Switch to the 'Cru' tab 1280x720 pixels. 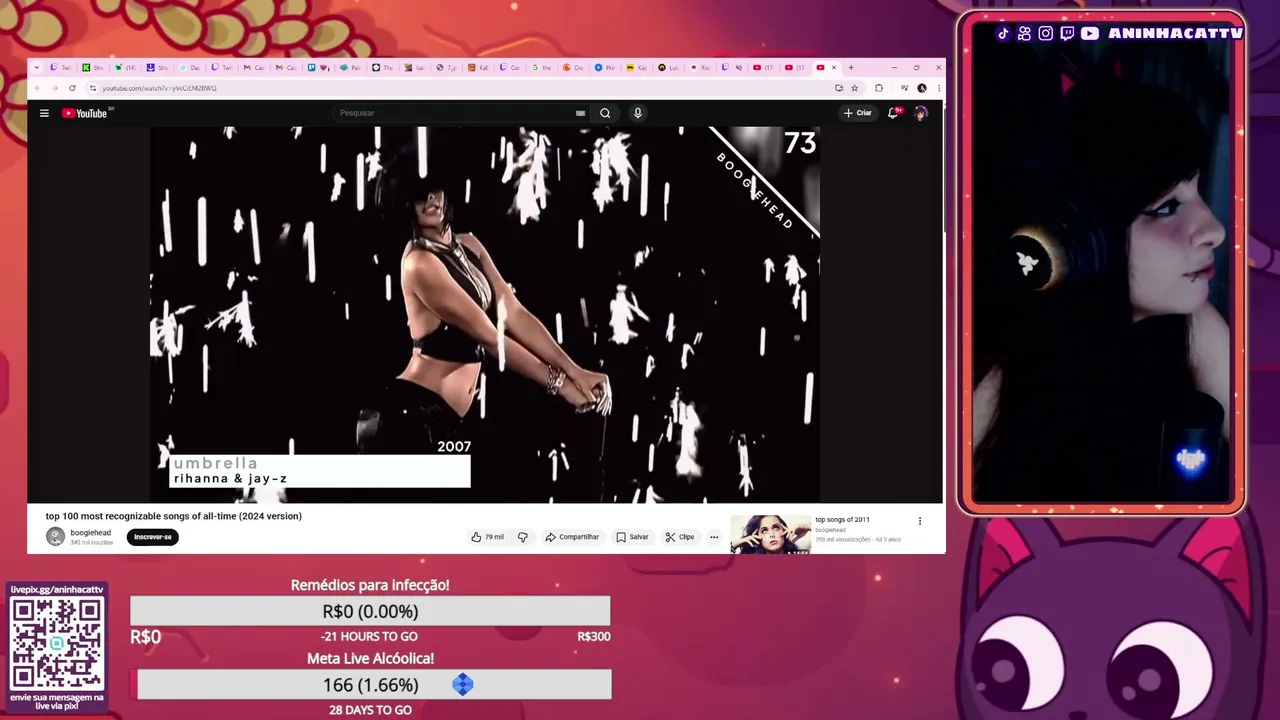click(574, 68)
